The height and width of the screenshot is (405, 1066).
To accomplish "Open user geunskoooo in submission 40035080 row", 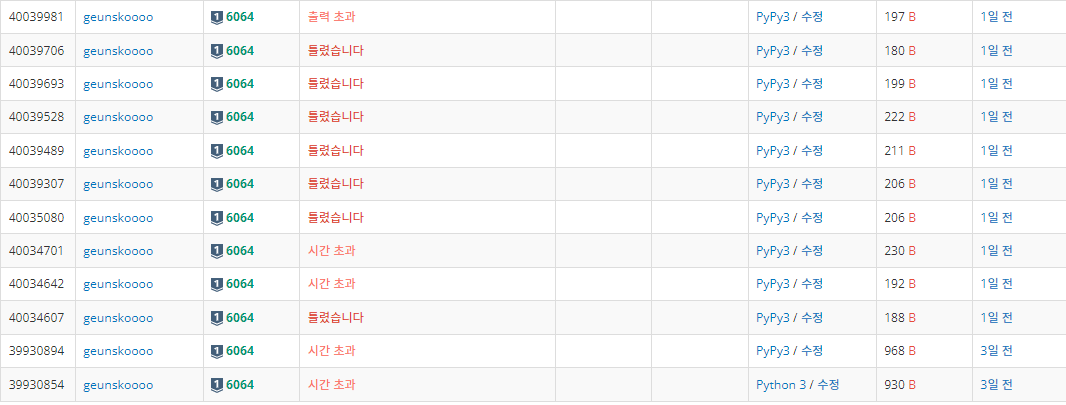I will (x=118, y=218).
